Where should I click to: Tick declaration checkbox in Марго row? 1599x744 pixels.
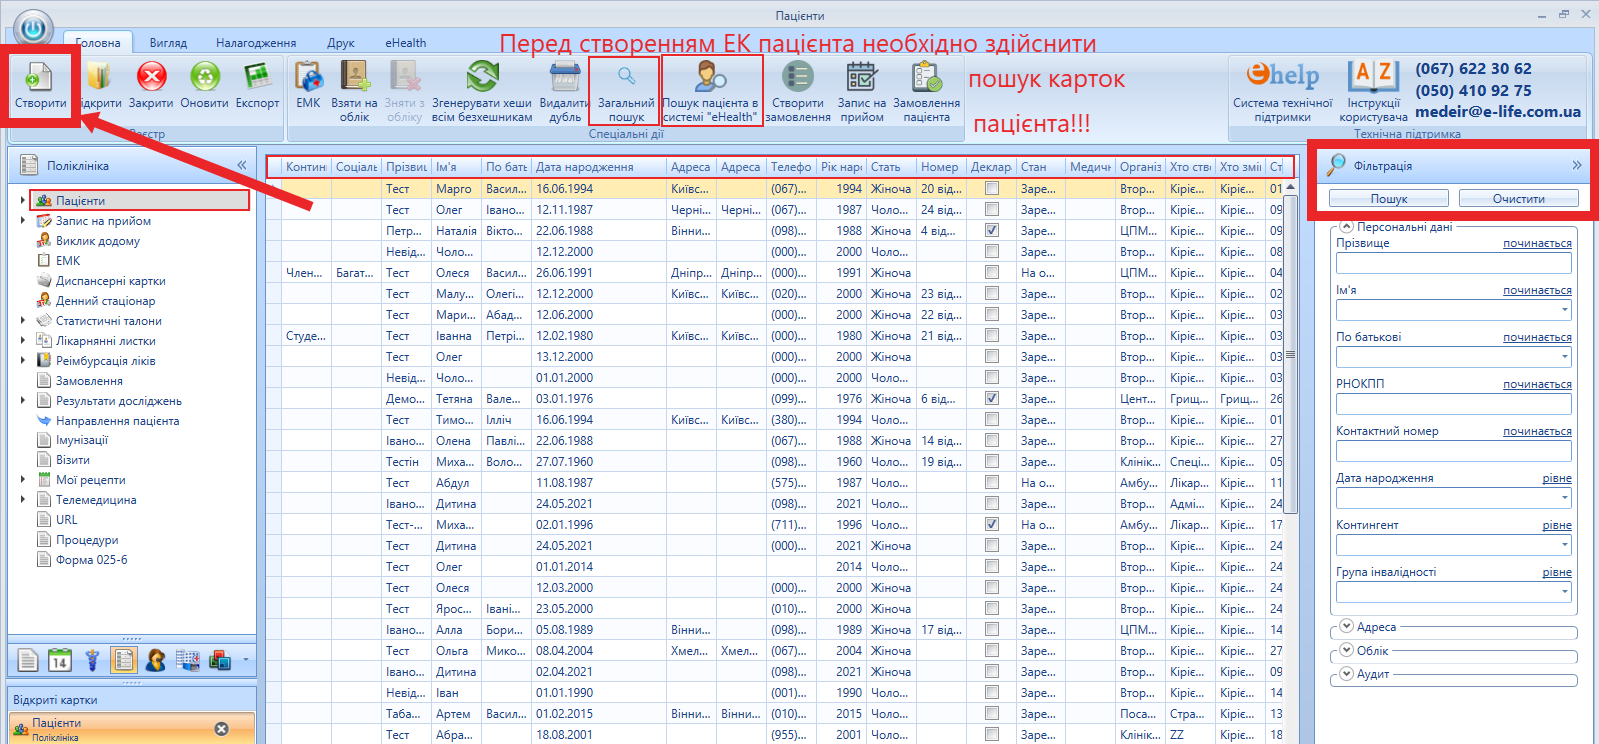tap(992, 188)
